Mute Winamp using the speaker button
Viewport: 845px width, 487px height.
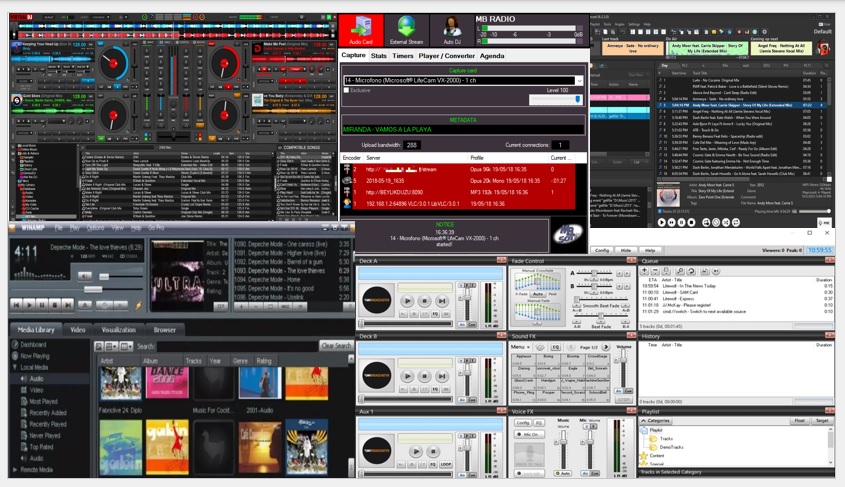click(x=85, y=276)
